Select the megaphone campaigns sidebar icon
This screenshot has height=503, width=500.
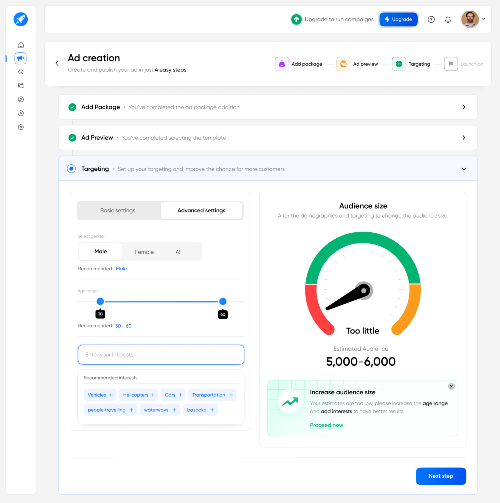[21, 58]
